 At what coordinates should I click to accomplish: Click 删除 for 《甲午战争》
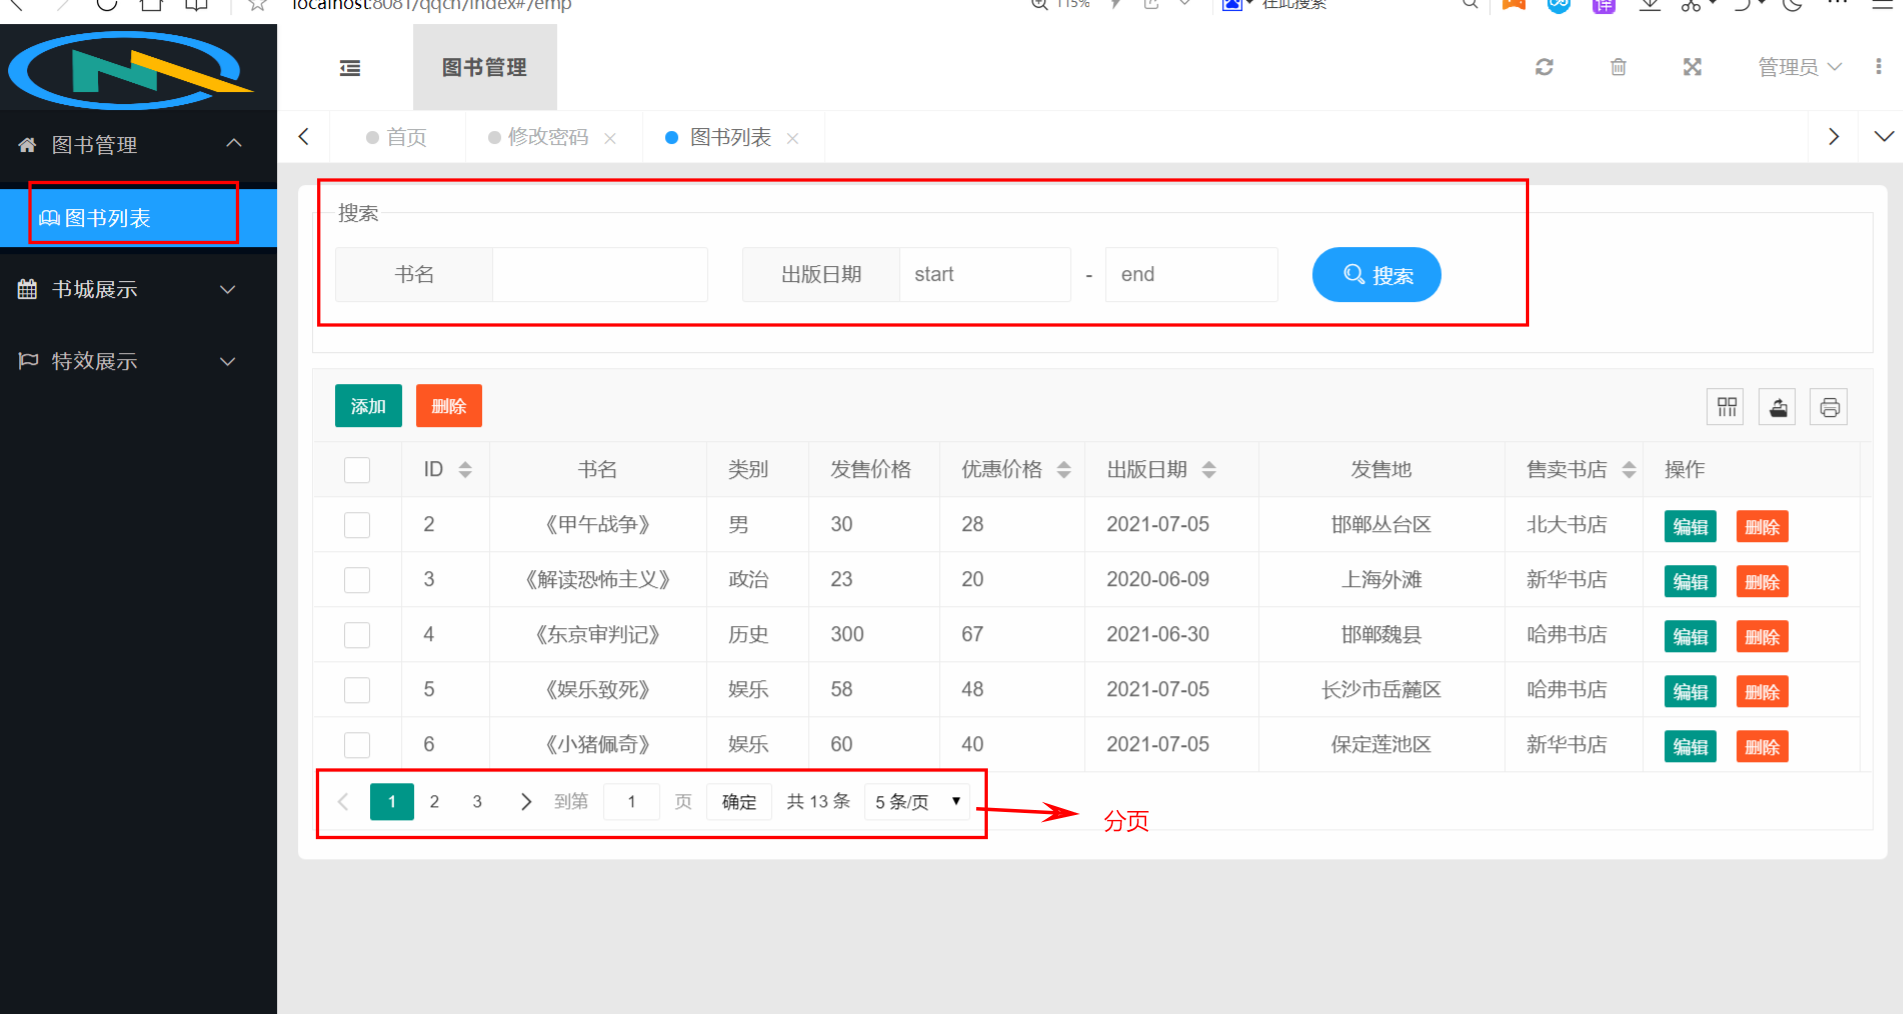[1762, 527]
